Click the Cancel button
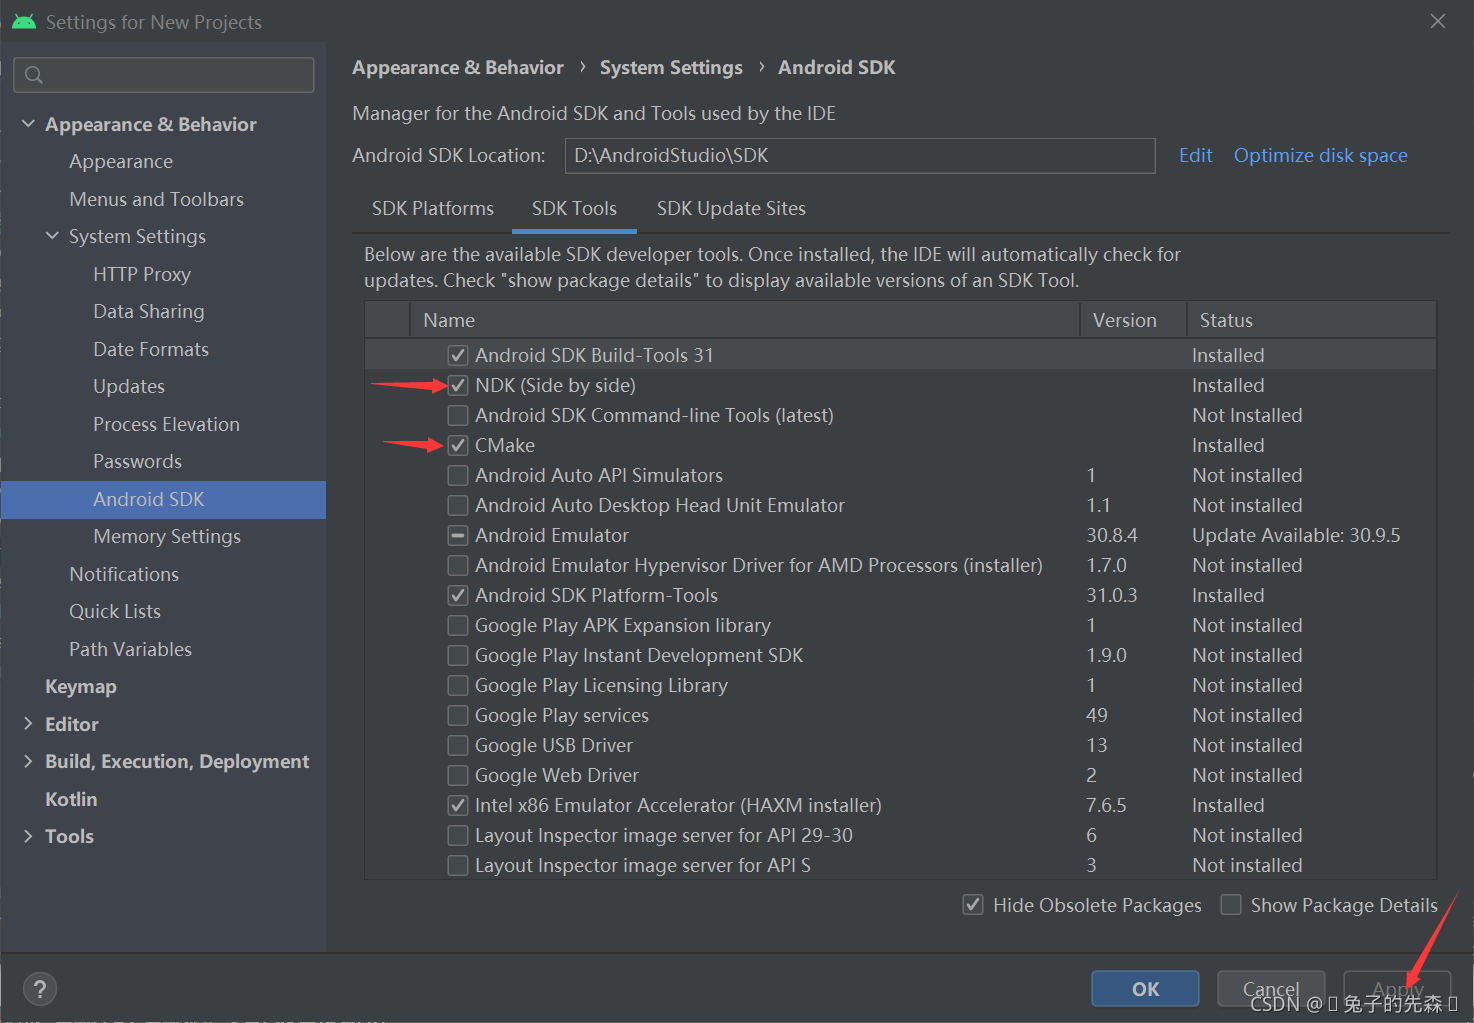The width and height of the screenshot is (1474, 1023). [1271, 989]
